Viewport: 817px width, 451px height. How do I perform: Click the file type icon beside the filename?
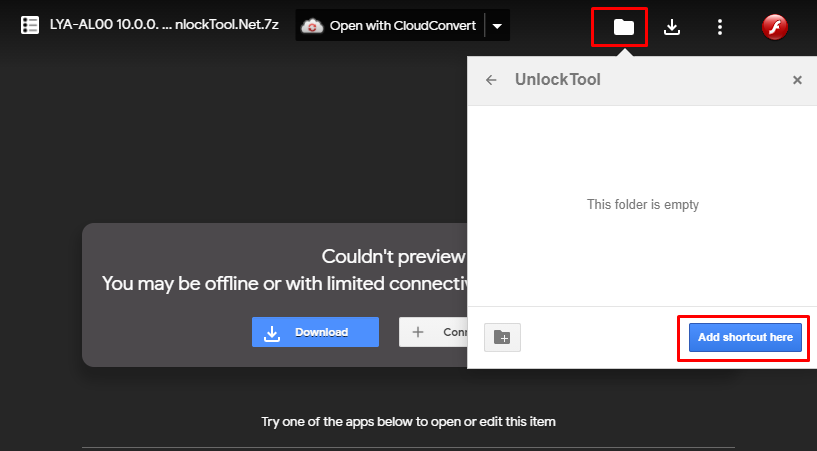point(30,25)
